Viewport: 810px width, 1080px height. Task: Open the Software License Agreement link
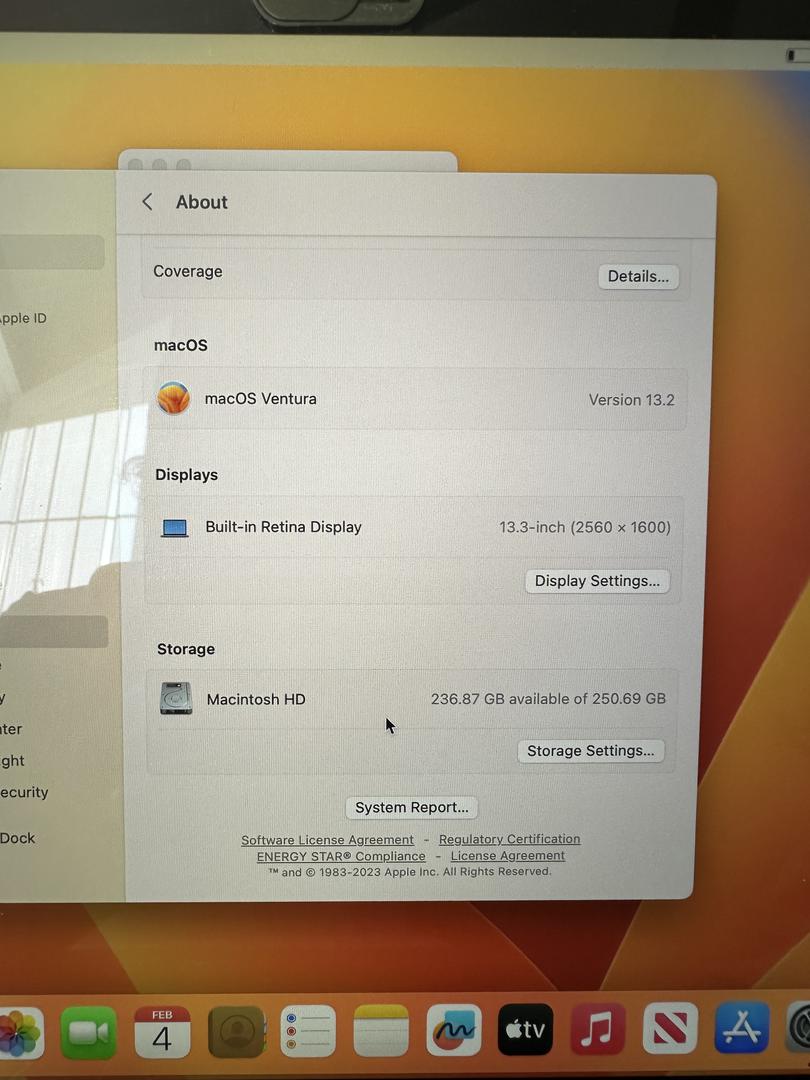[327, 840]
